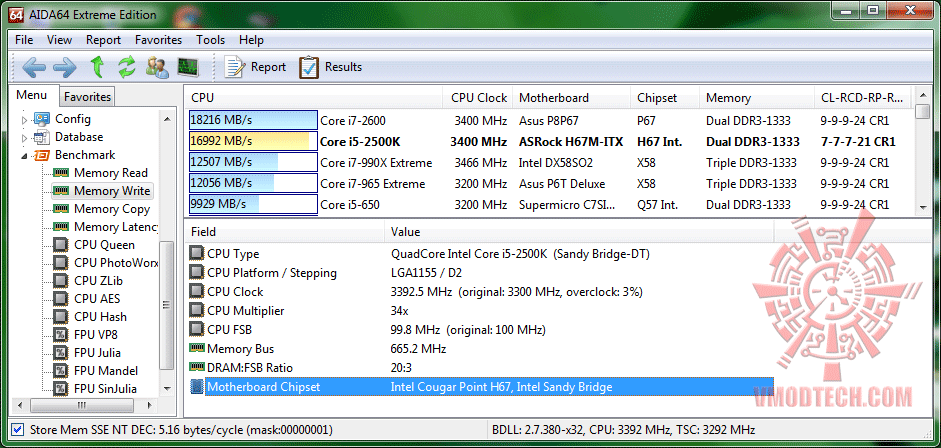Select the Motherboard Chipset field row

click(481, 387)
